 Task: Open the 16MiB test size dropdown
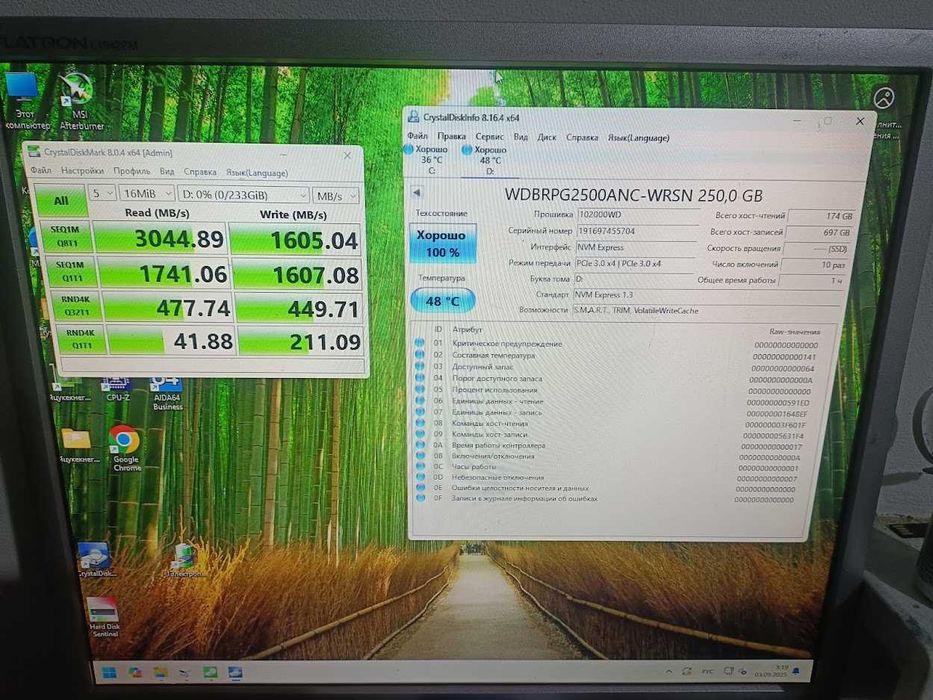point(146,194)
